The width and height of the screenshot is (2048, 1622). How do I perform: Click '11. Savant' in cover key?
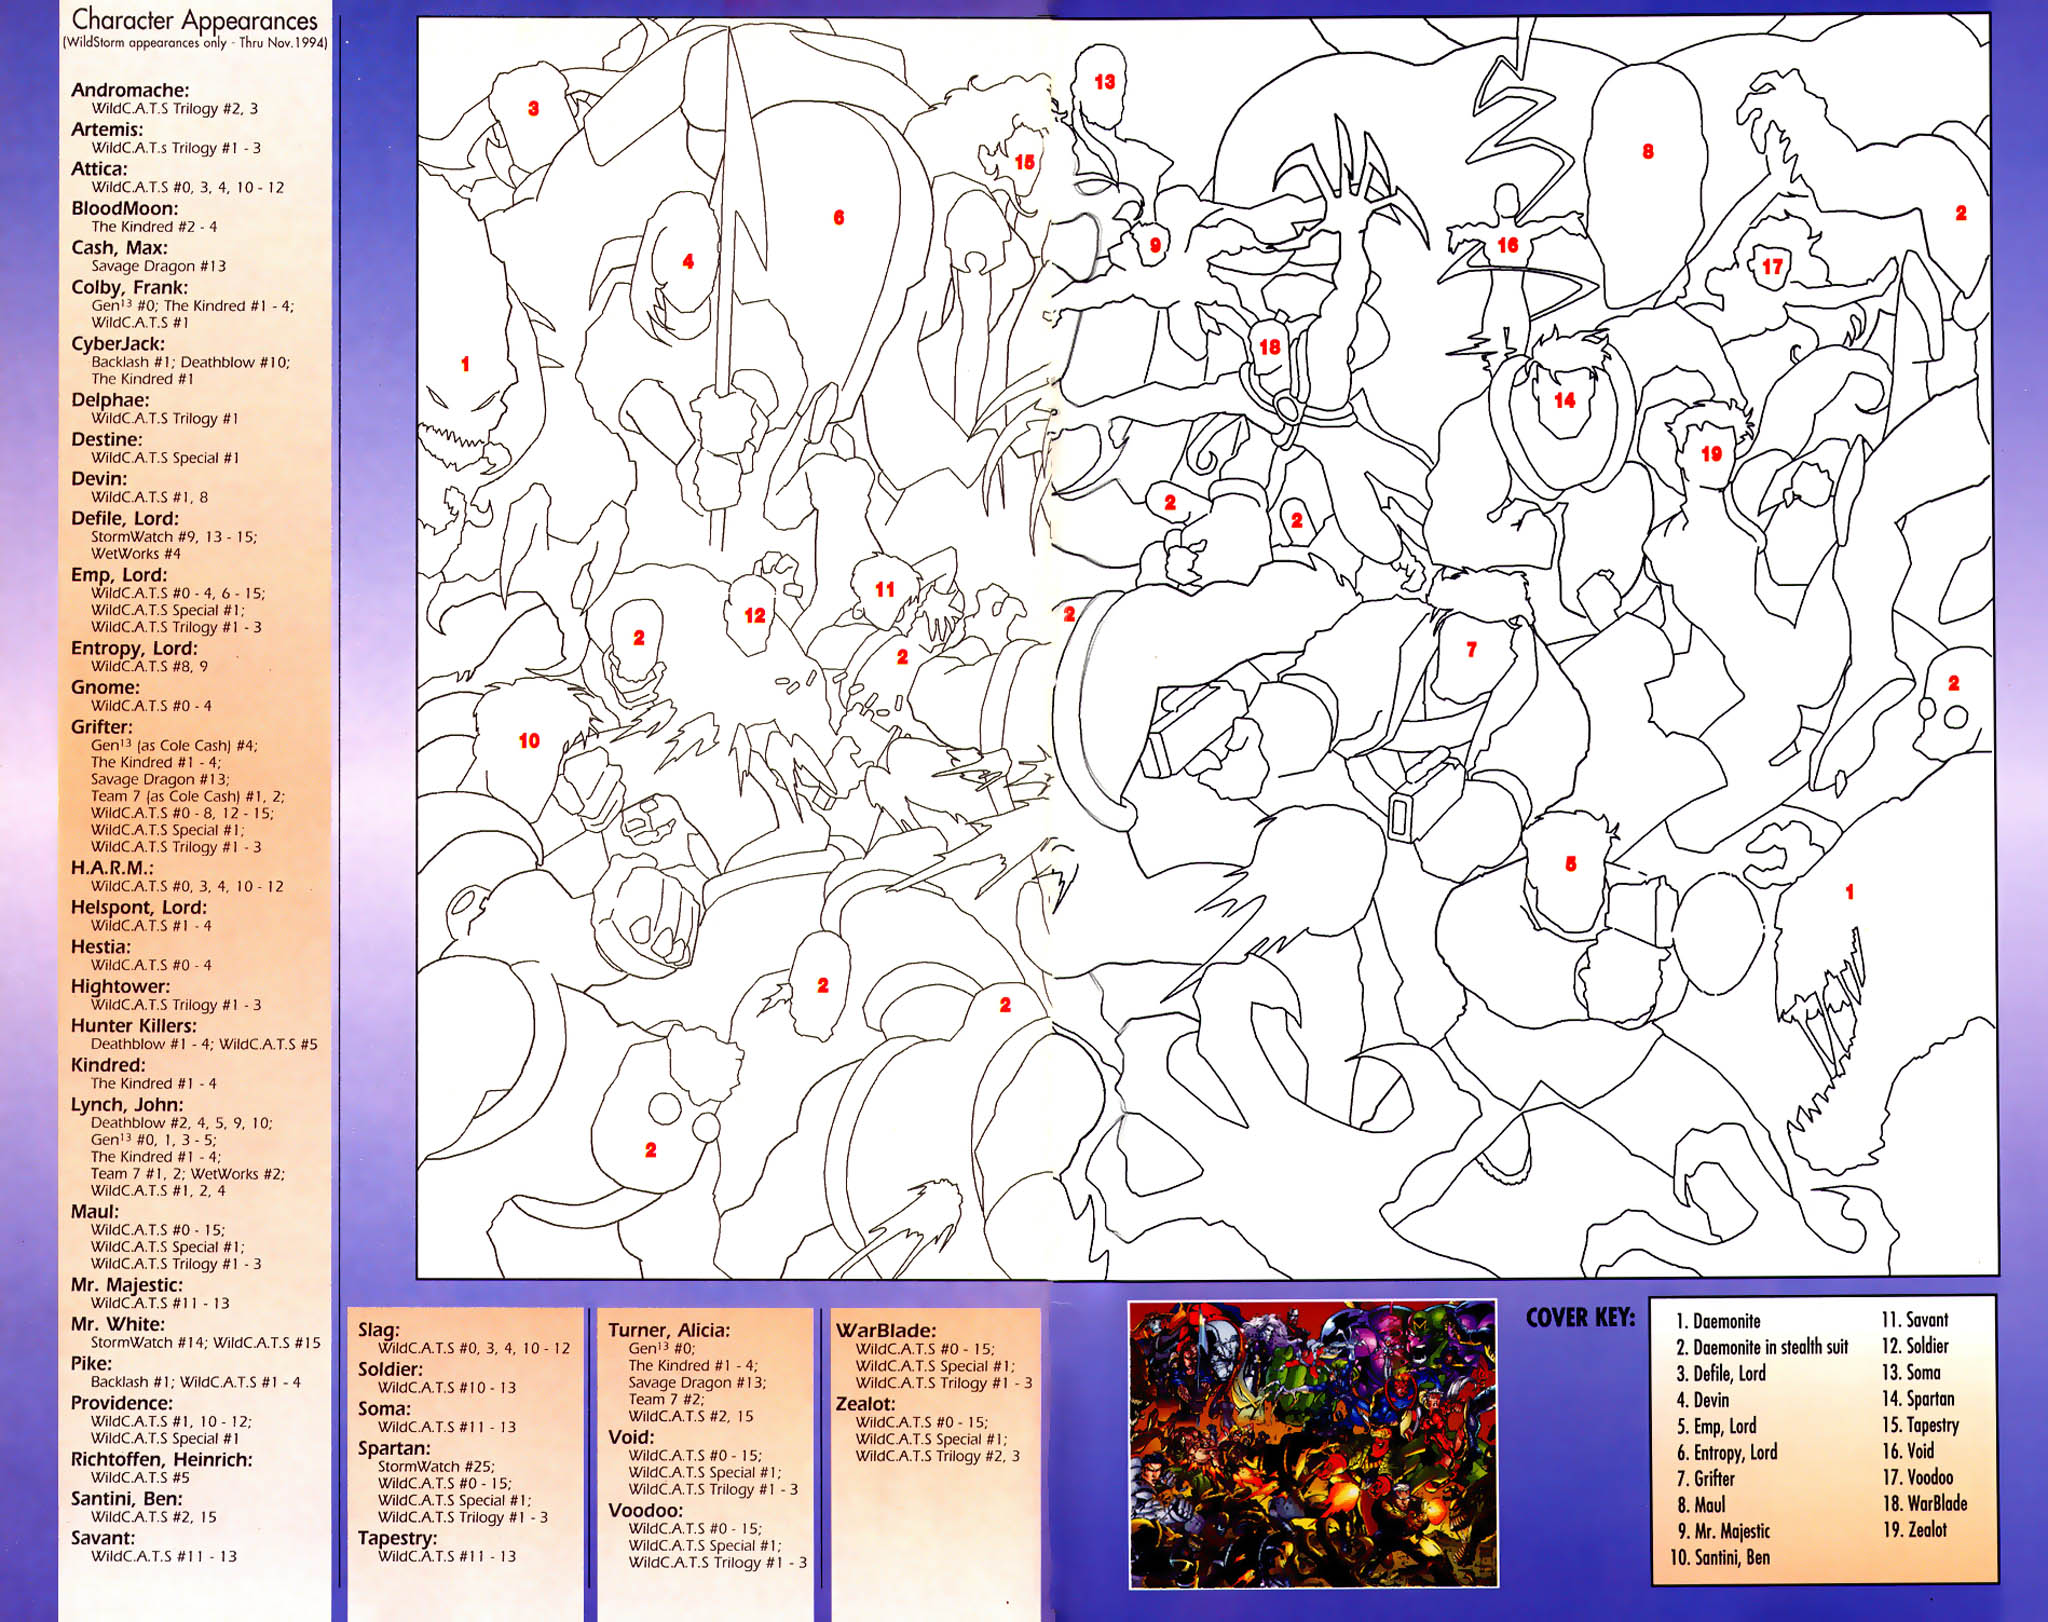coord(1915,1320)
